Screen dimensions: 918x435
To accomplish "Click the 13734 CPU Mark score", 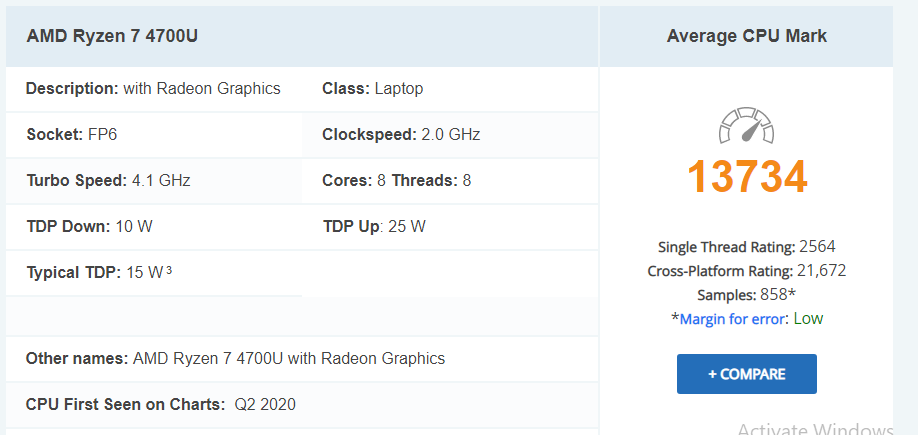I will [x=747, y=177].
